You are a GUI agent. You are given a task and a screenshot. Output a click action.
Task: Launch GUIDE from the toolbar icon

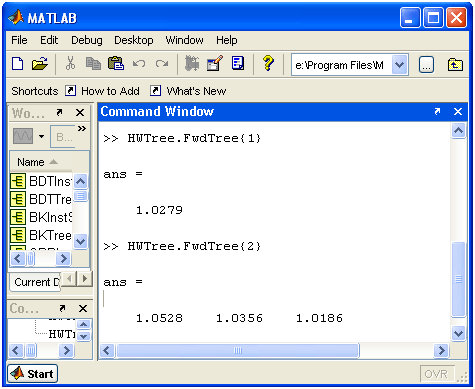pyautogui.click(x=215, y=63)
